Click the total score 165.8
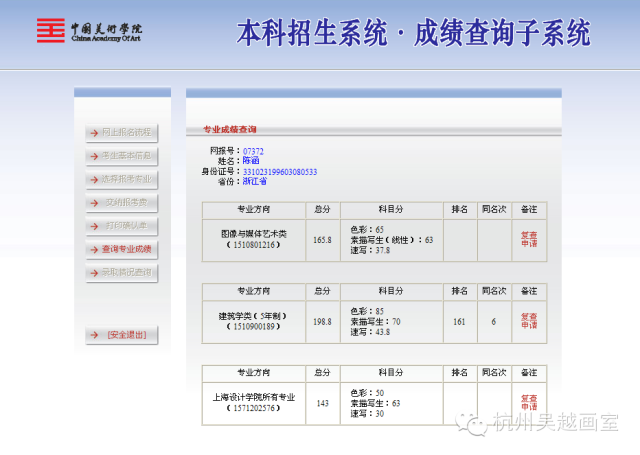 pyautogui.click(x=322, y=240)
